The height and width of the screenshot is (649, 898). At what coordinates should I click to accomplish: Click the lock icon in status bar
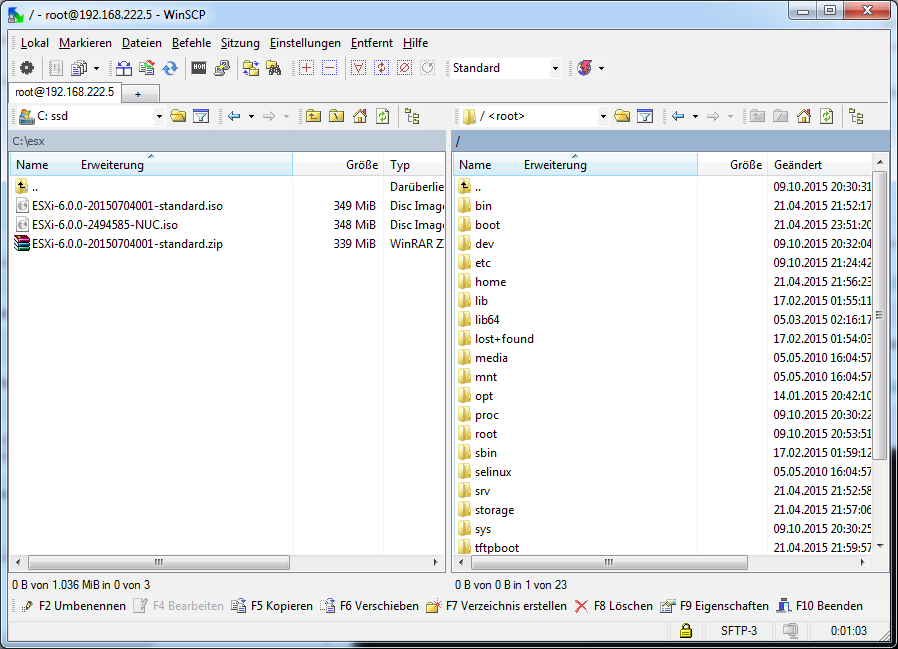(686, 631)
